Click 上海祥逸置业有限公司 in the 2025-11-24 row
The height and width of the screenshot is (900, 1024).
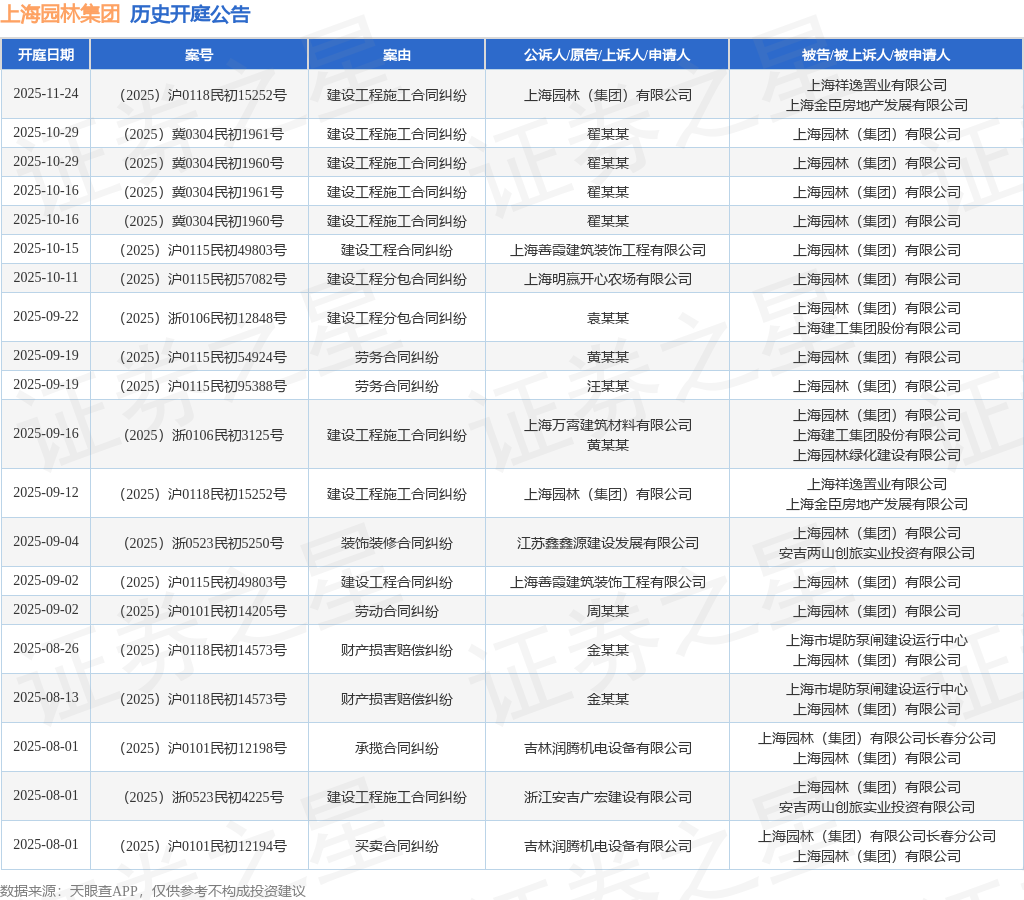(876, 85)
